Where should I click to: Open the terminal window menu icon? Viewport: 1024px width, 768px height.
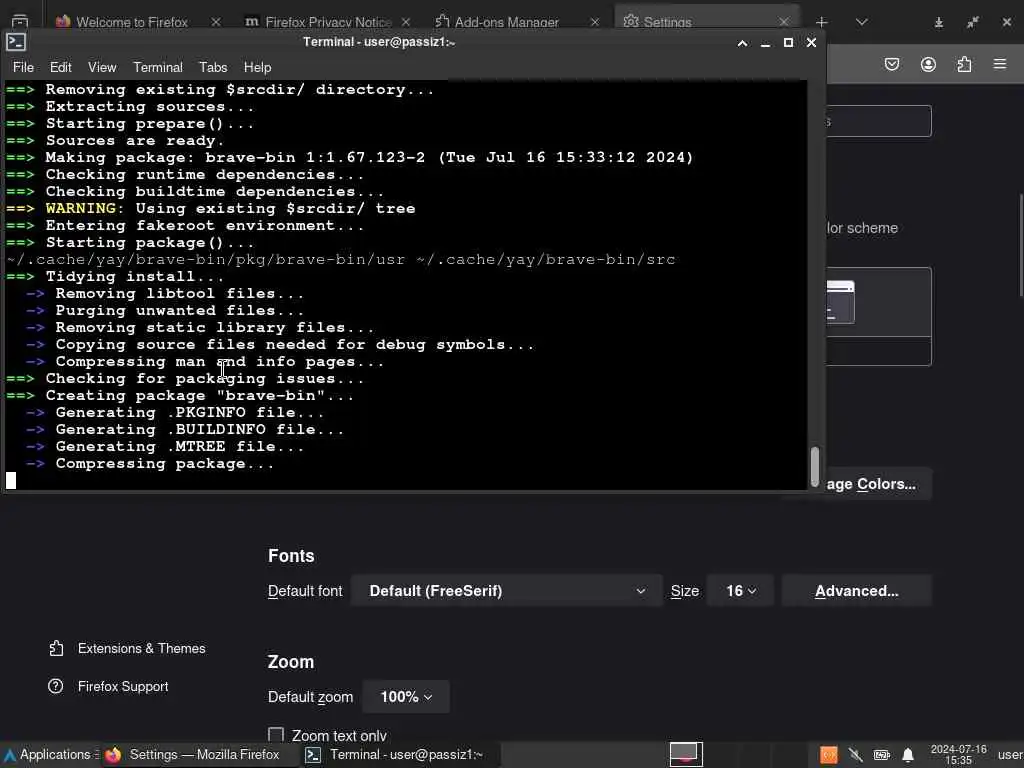click(x=16, y=42)
